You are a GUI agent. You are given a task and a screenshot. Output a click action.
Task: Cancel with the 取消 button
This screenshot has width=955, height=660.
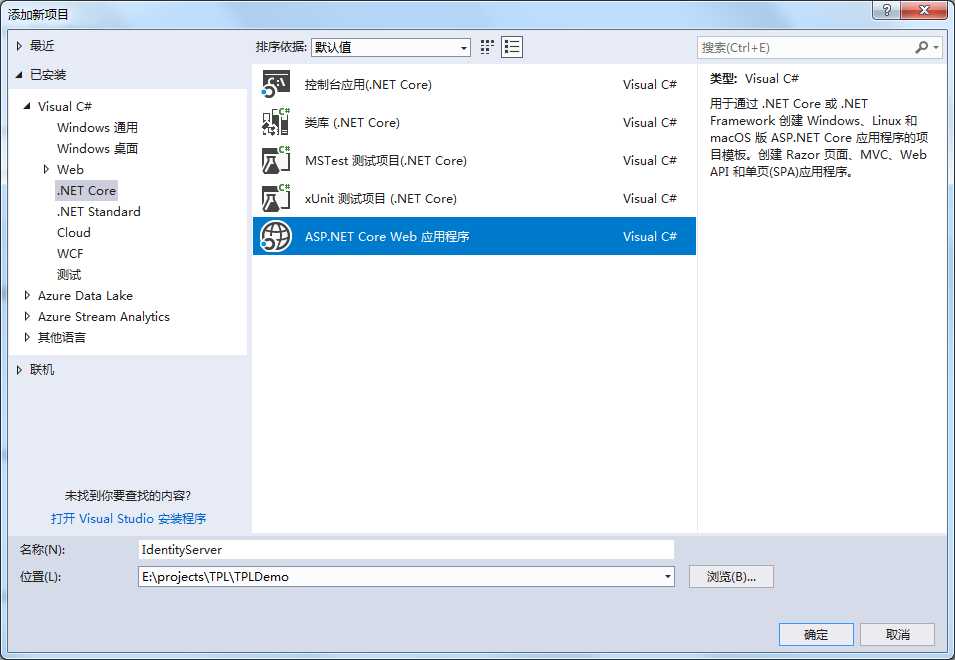pyautogui.click(x=897, y=634)
